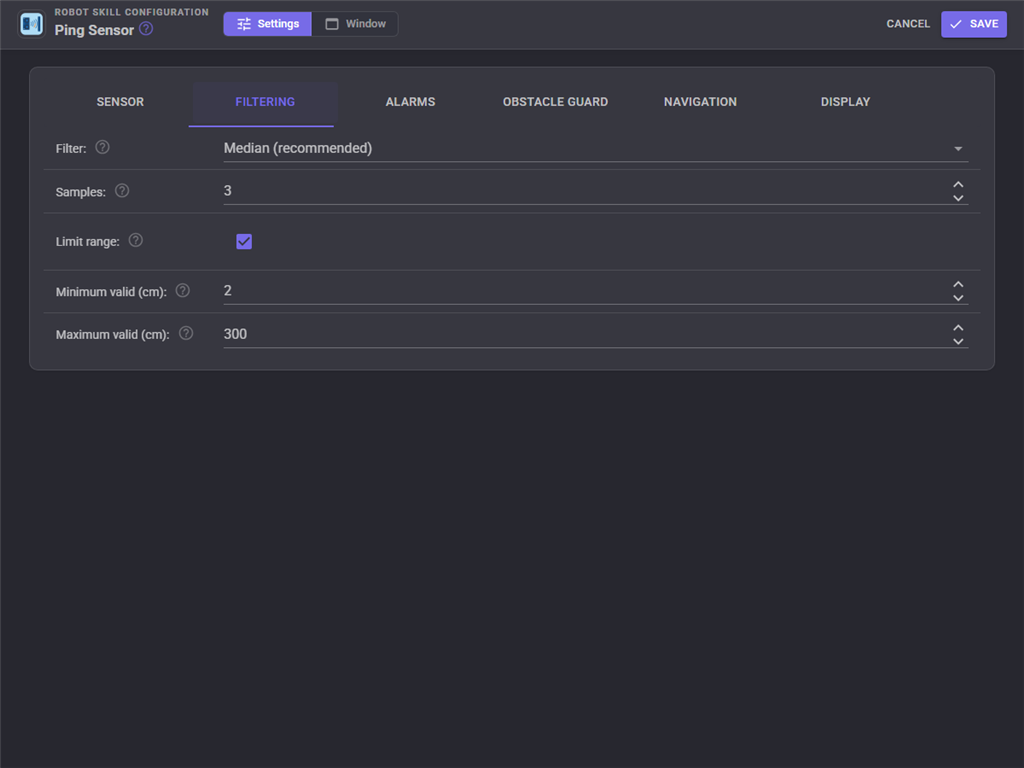1024x768 pixels.
Task: Go to Obstacle Guard tab
Action: 555,102
